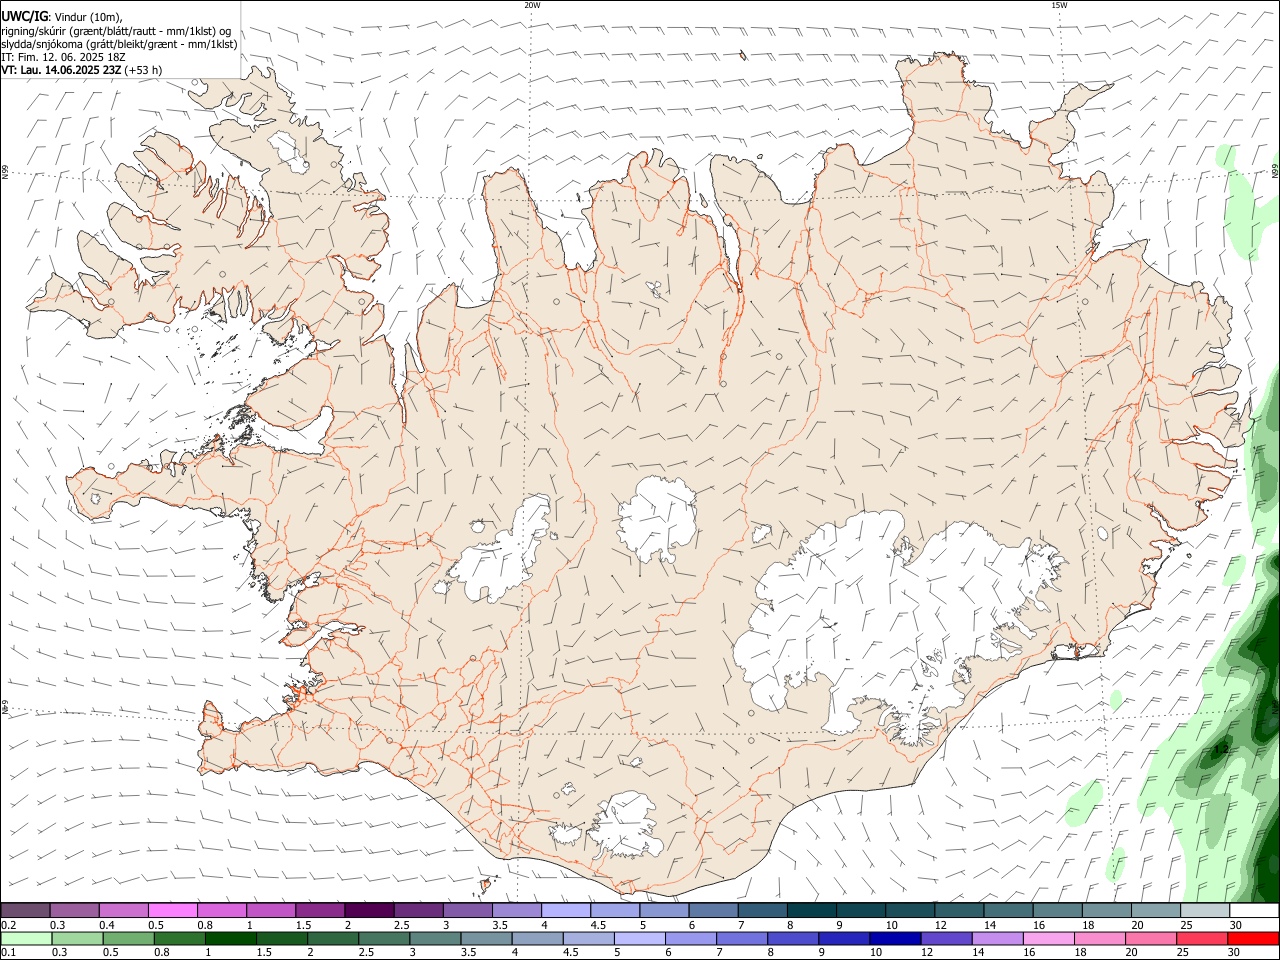Image resolution: width=1280 pixels, height=960 pixels.
Task: Click the dark blue swatch starting at 10 in lower legend row
Action: (x=895, y=938)
